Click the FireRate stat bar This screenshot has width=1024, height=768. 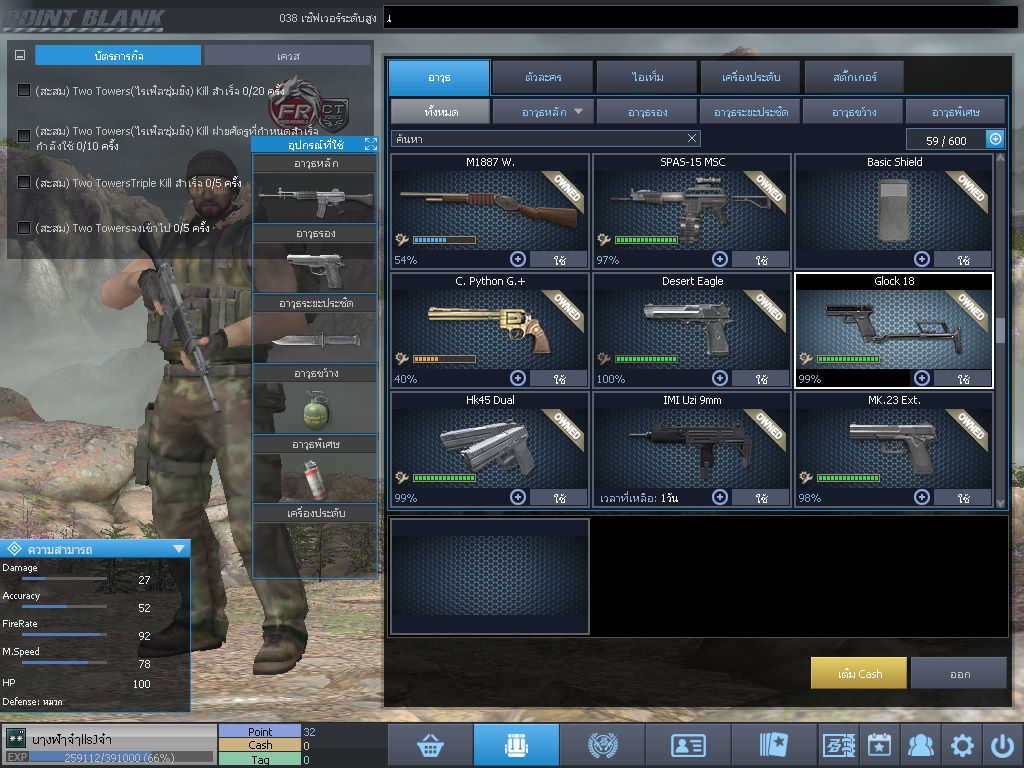coord(65,634)
